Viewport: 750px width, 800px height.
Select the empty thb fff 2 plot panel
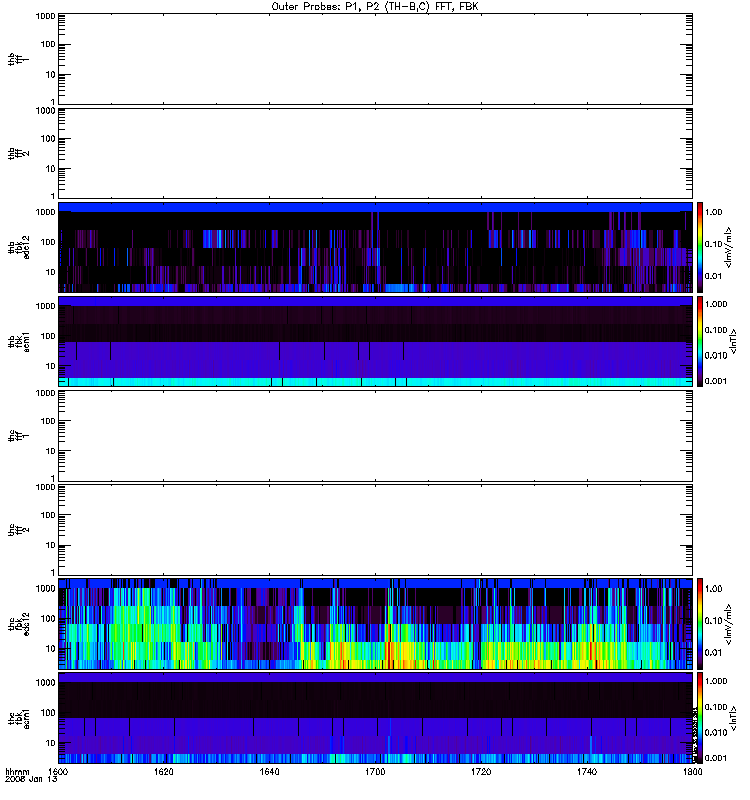click(375, 154)
